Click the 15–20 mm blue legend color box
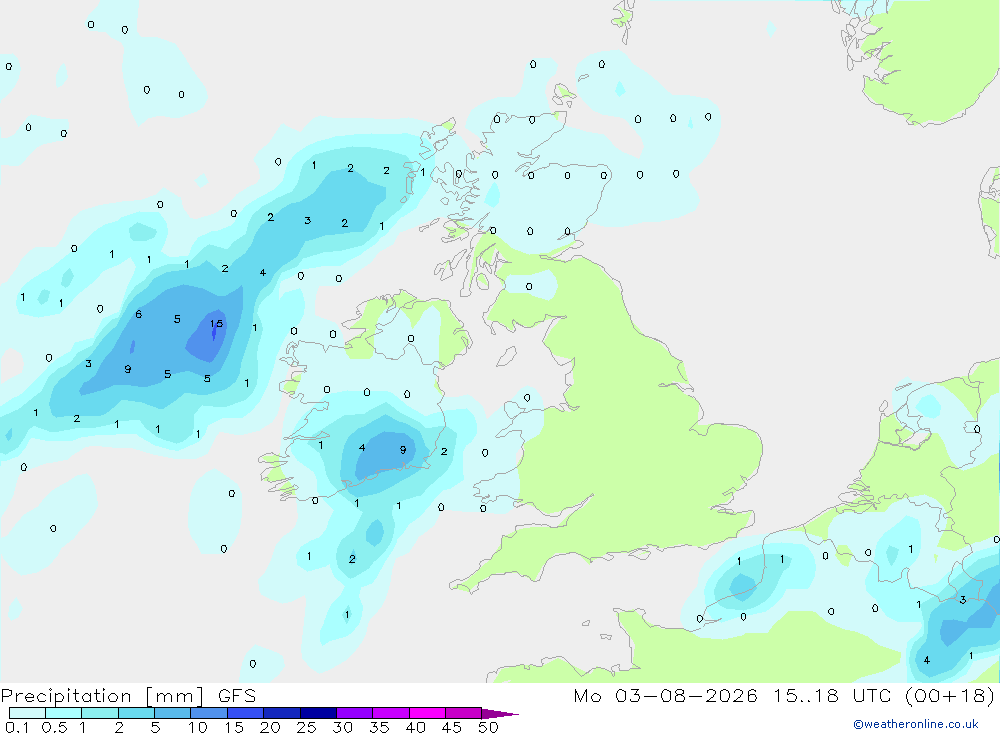 245,713
